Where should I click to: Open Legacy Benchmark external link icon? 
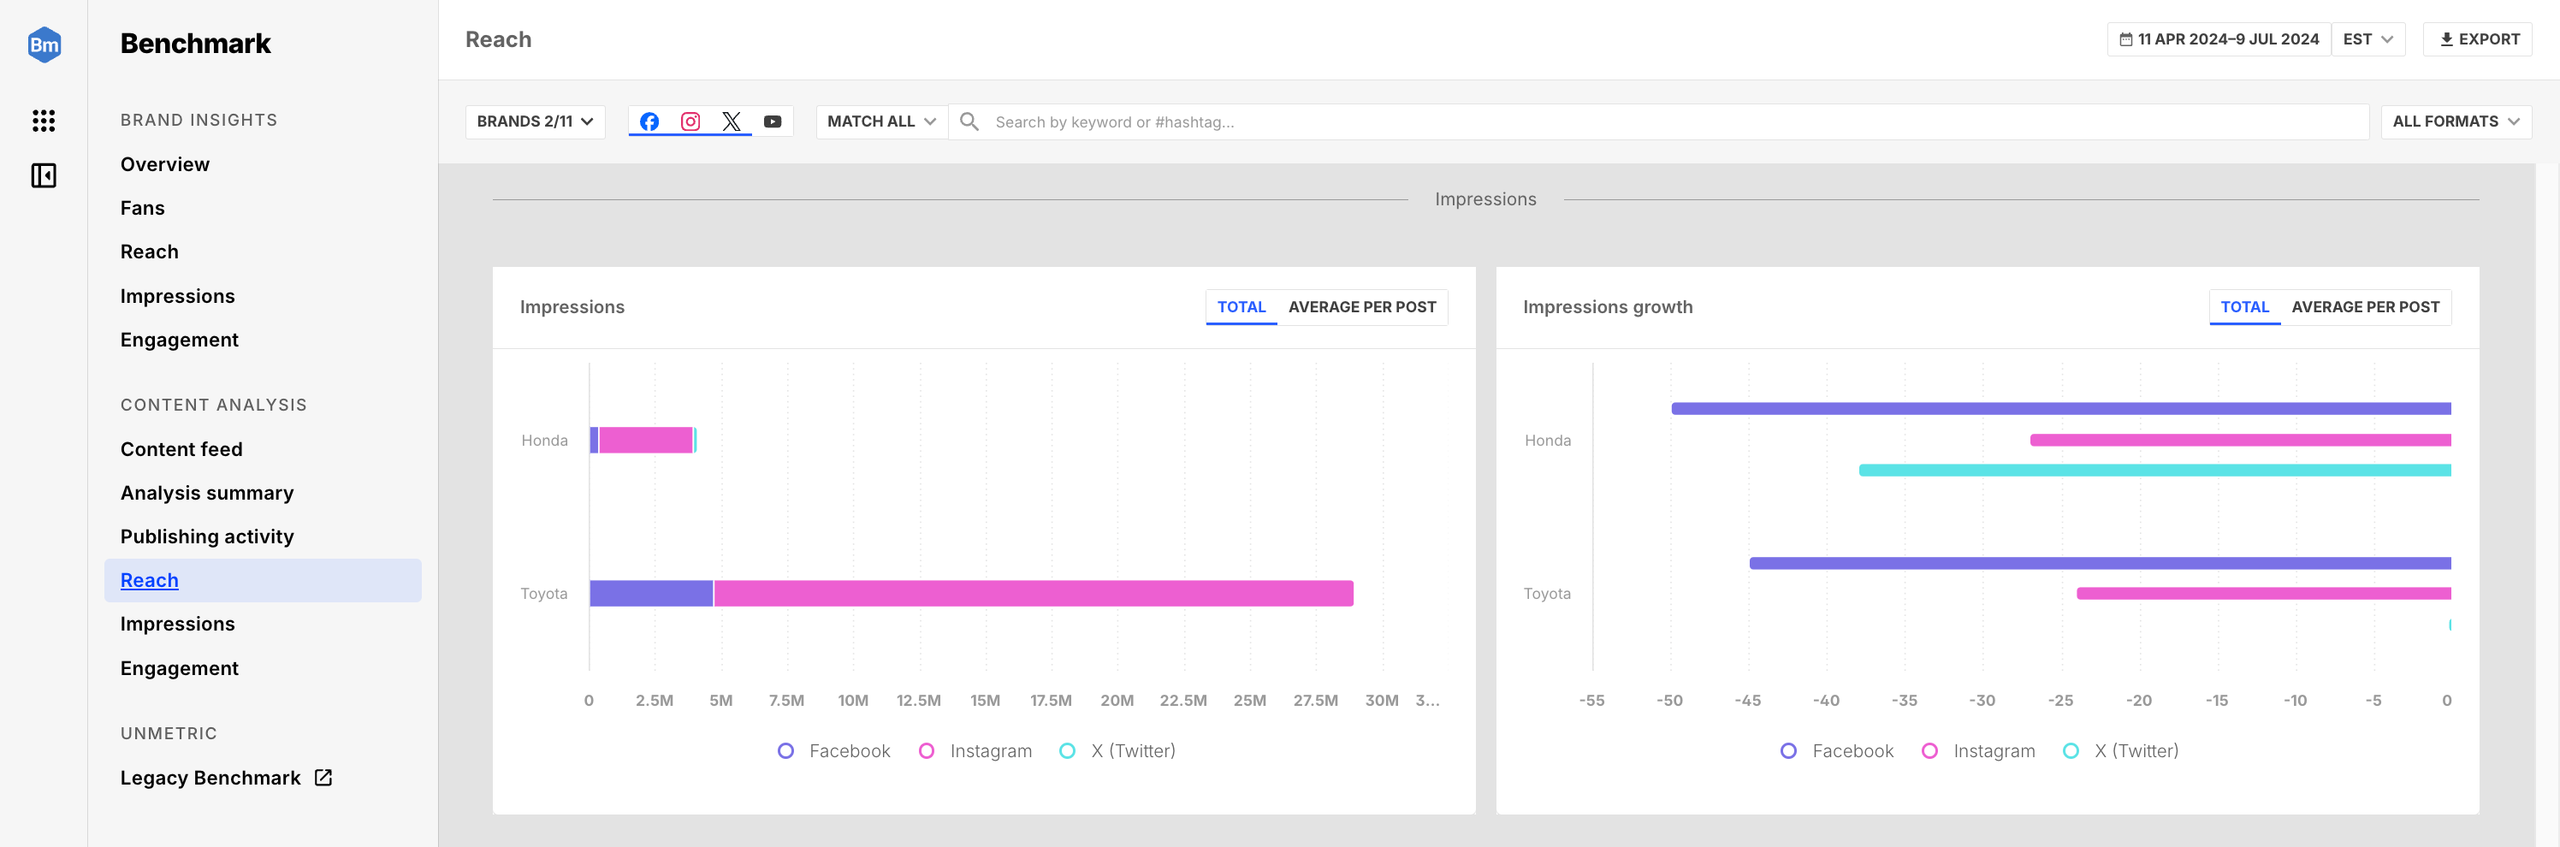point(323,778)
